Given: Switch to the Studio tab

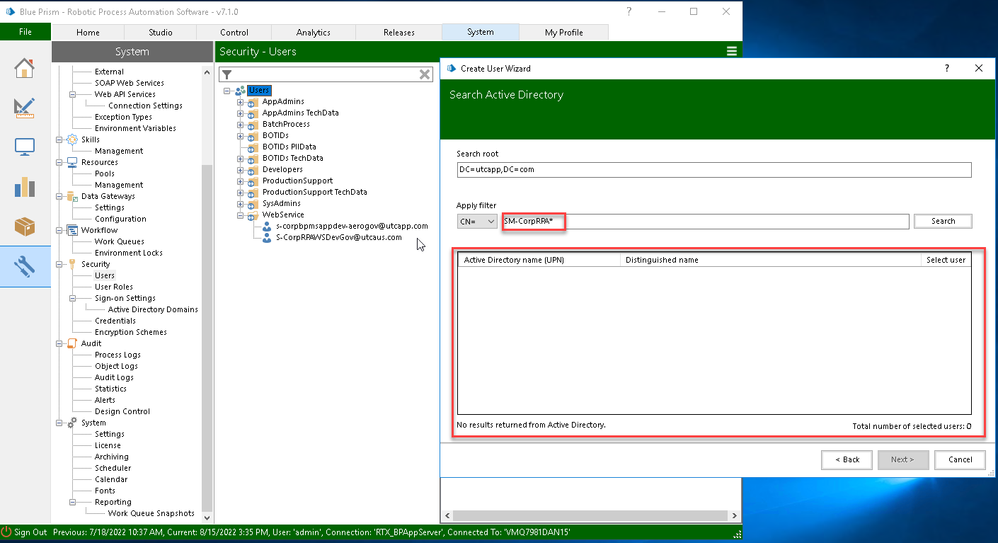Looking at the screenshot, I should [160, 32].
